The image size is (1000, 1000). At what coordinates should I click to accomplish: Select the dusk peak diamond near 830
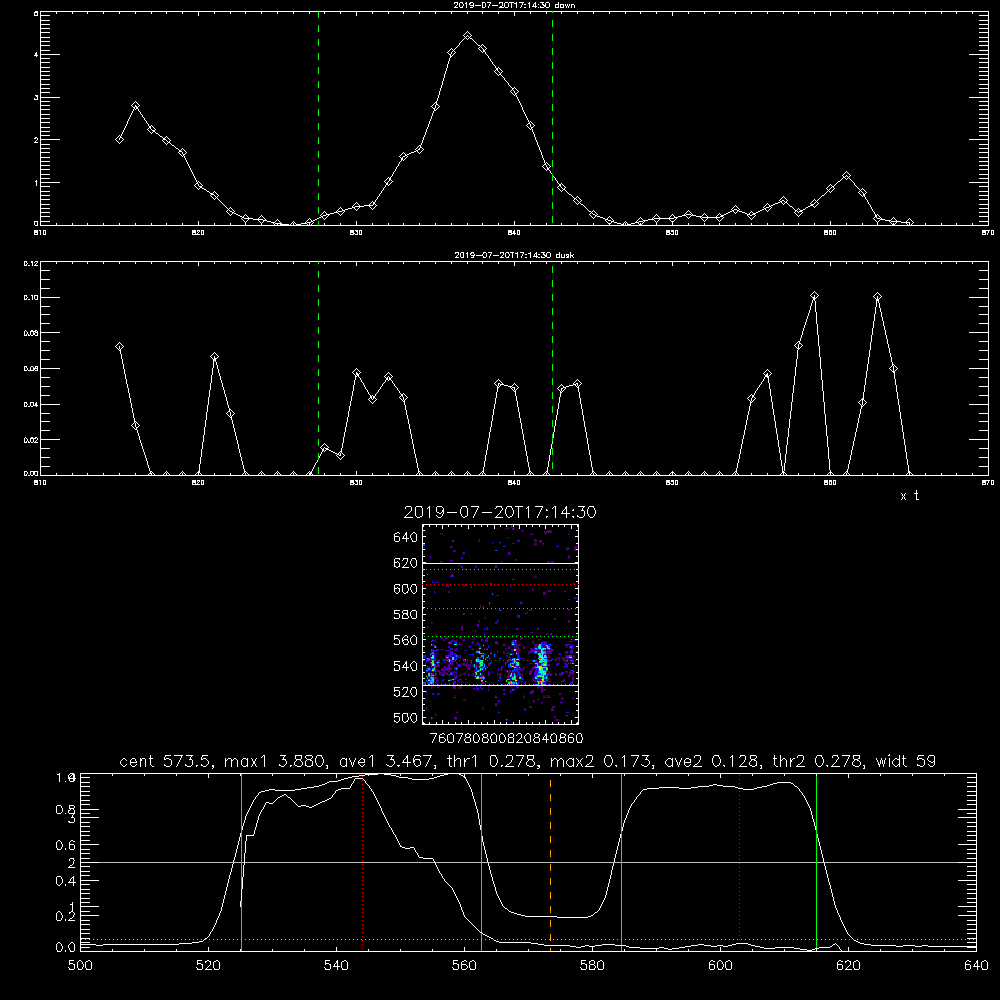point(357,372)
